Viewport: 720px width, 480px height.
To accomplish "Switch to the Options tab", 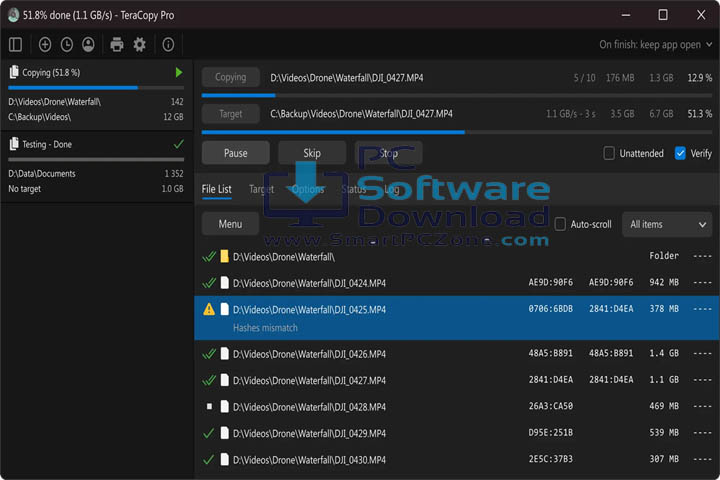I will pos(308,189).
